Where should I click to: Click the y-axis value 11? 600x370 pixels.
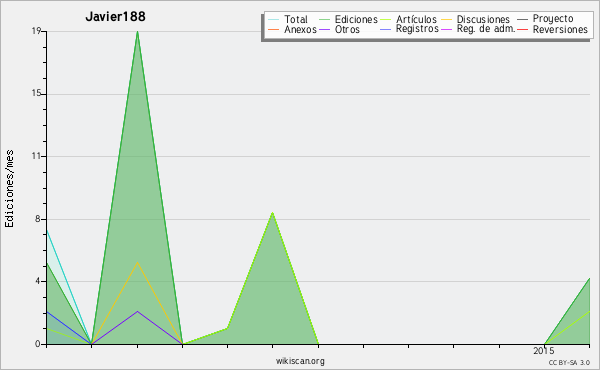[36, 156]
